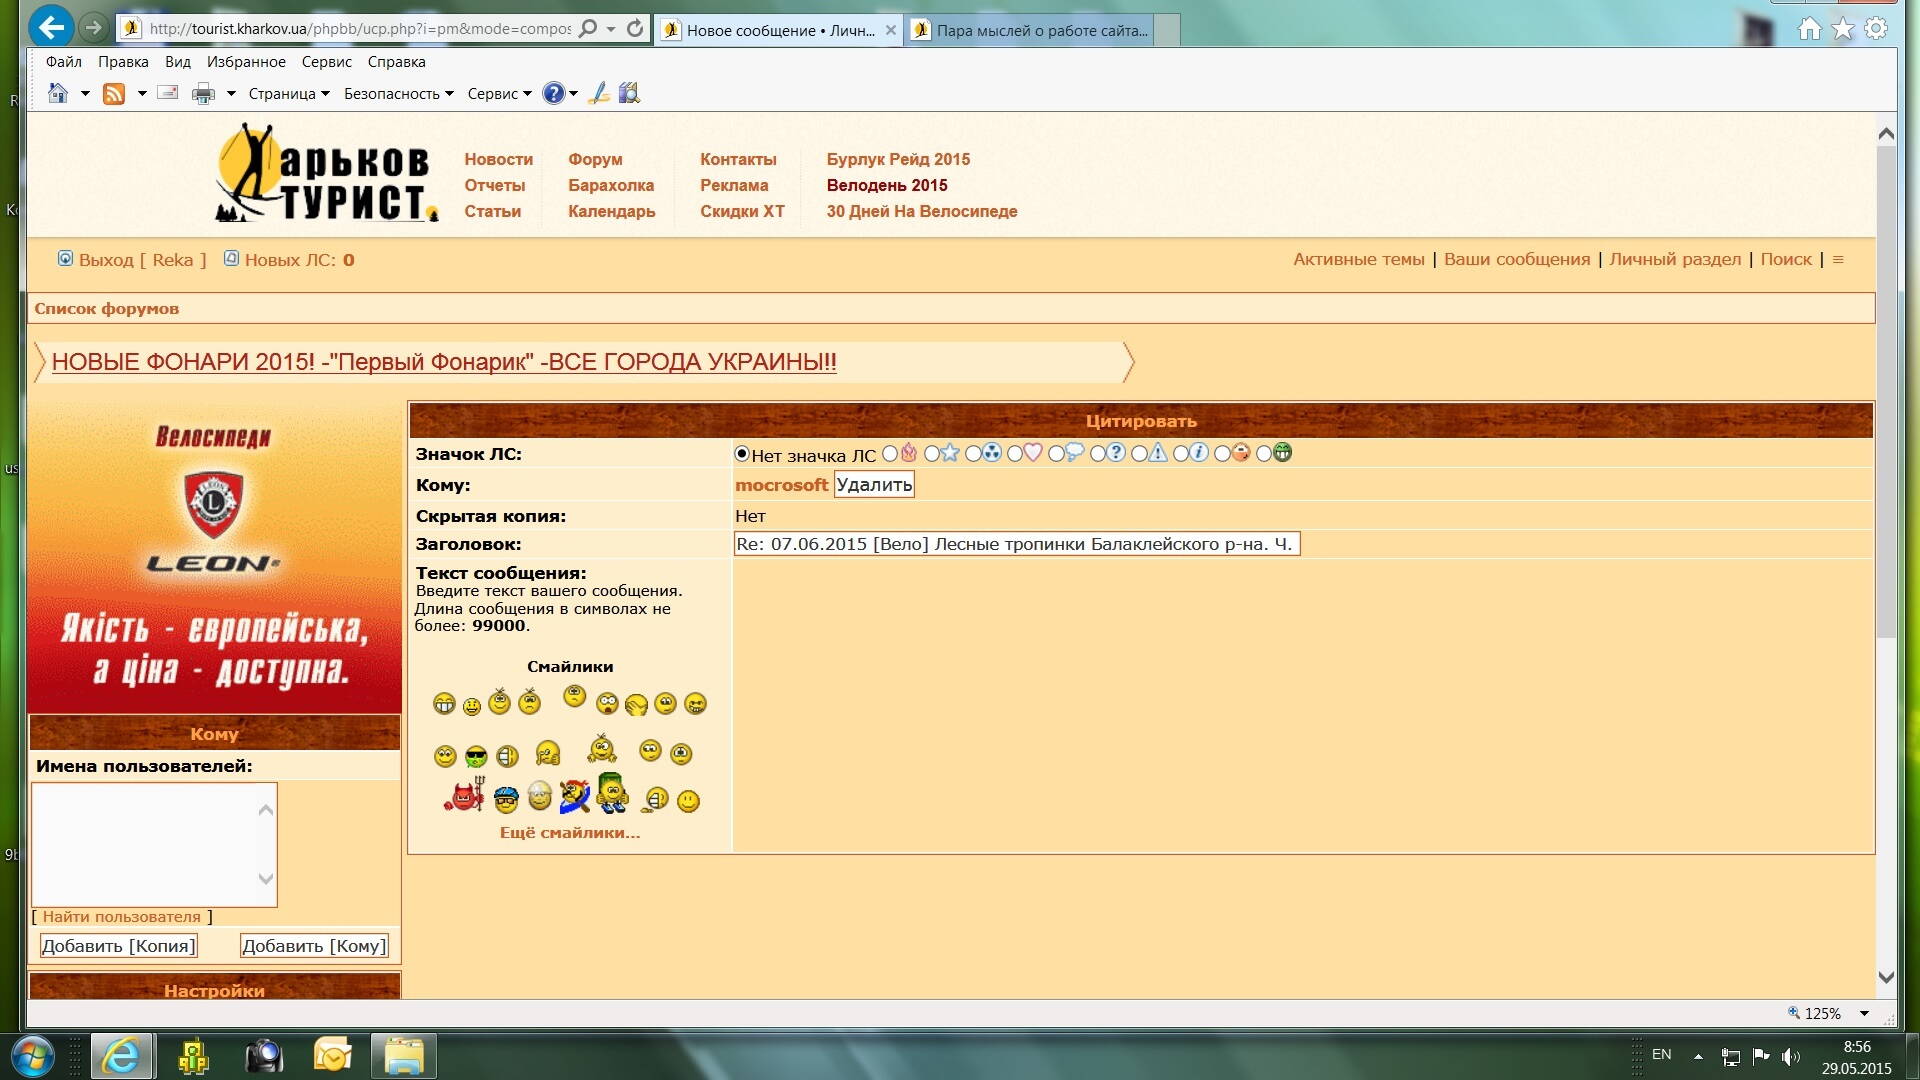1920x1080 pixels.
Task: Open the Избранное menu
Action: pyautogui.click(x=246, y=62)
